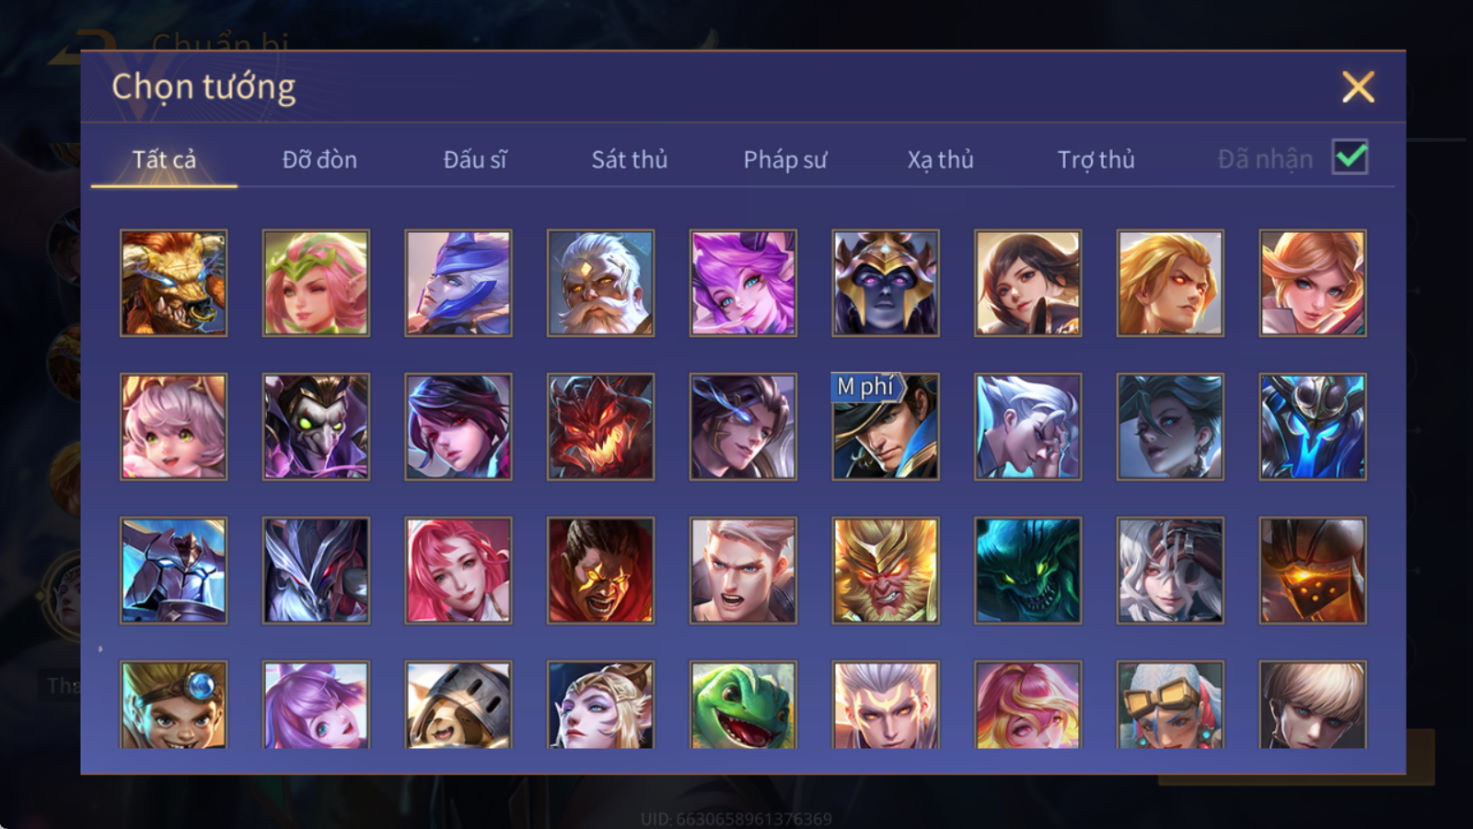This screenshot has height=829, width=1473.
Task: Close the "Chọn tướng" dialog
Action: (1358, 87)
